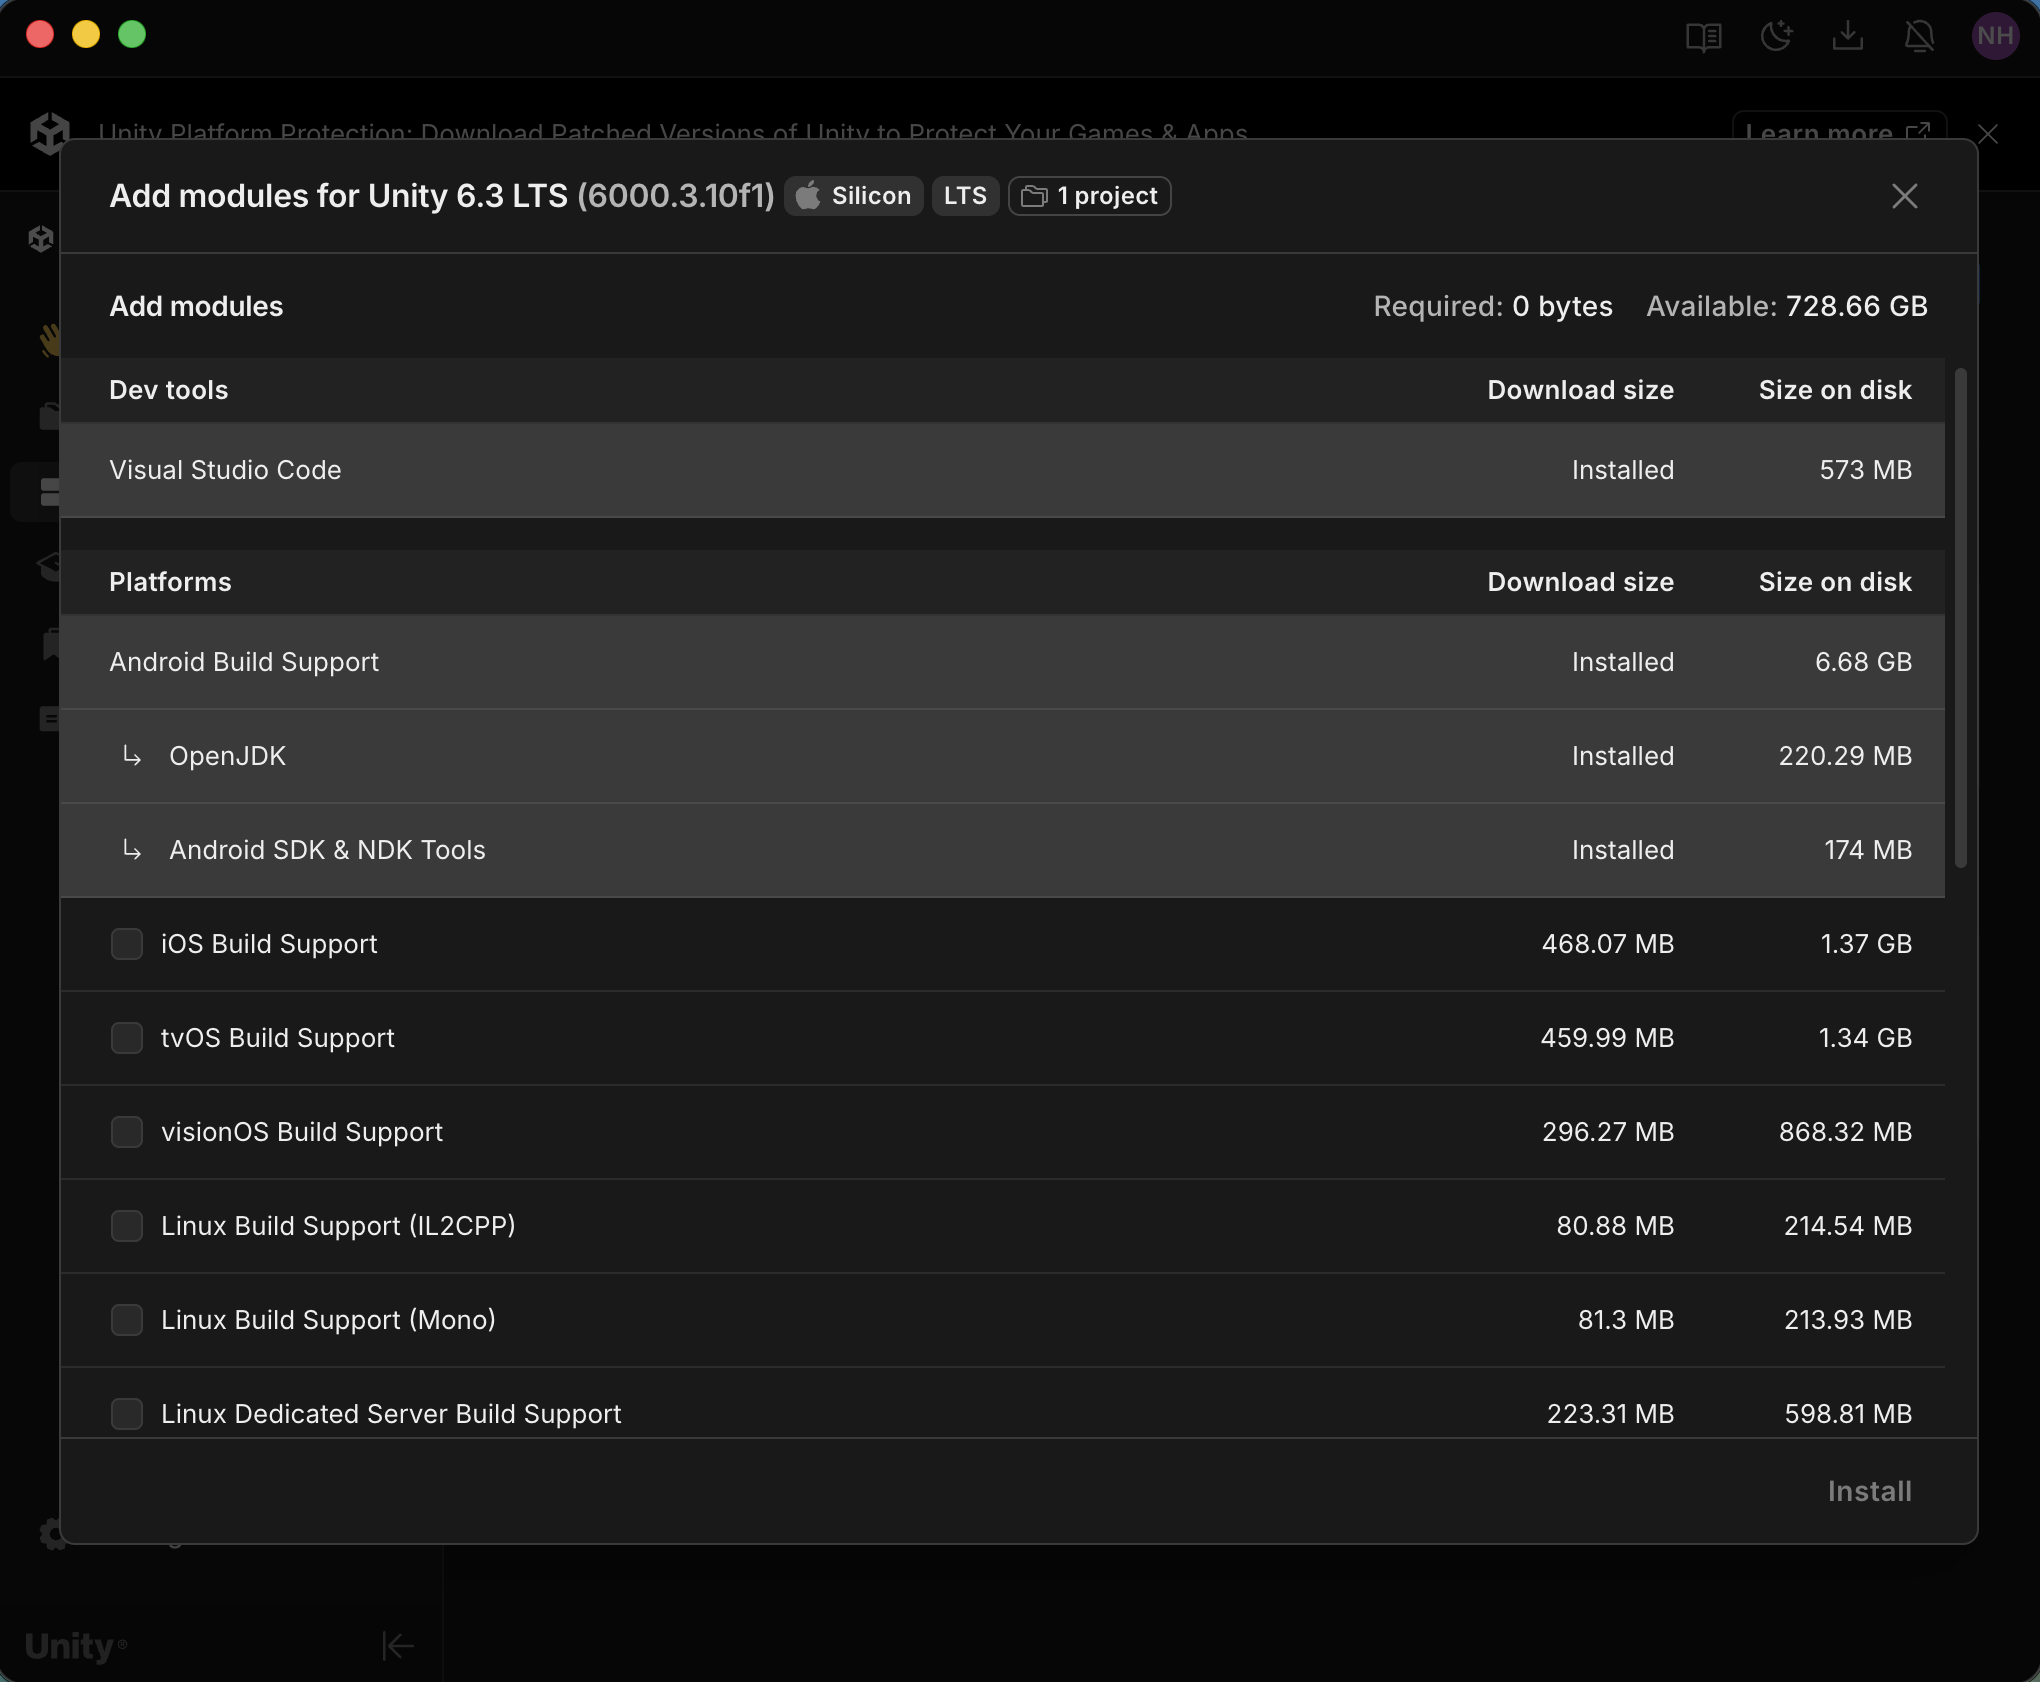
Task: Toggle dark mode with the moon icon
Action: (x=1777, y=36)
